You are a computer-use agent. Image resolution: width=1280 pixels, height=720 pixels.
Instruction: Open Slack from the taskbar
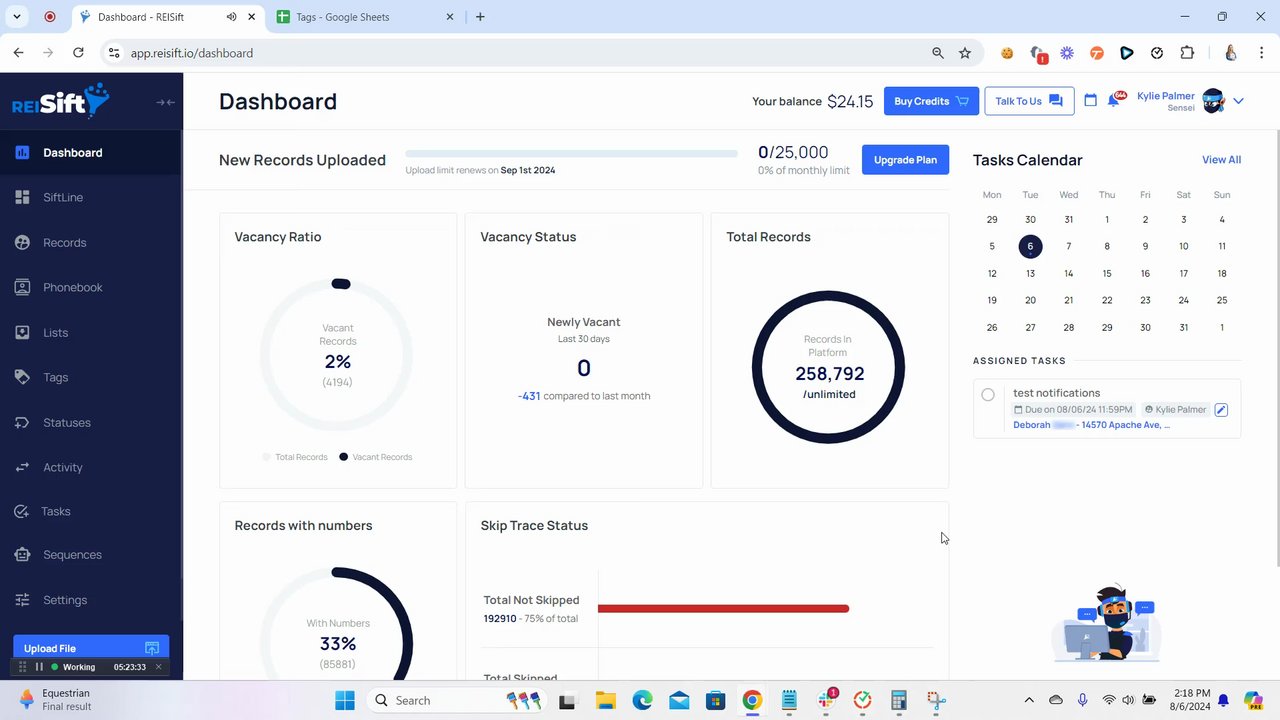(x=826, y=700)
